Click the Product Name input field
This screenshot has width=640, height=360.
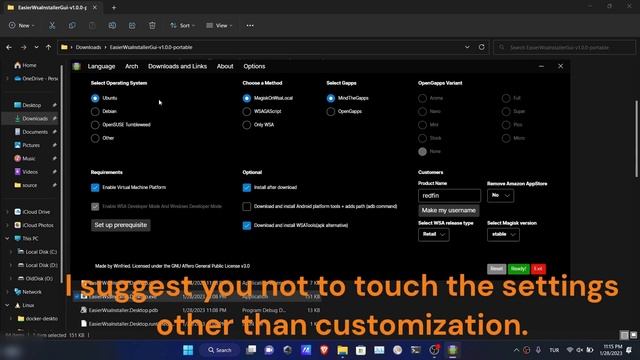pyautogui.click(x=449, y=196)
